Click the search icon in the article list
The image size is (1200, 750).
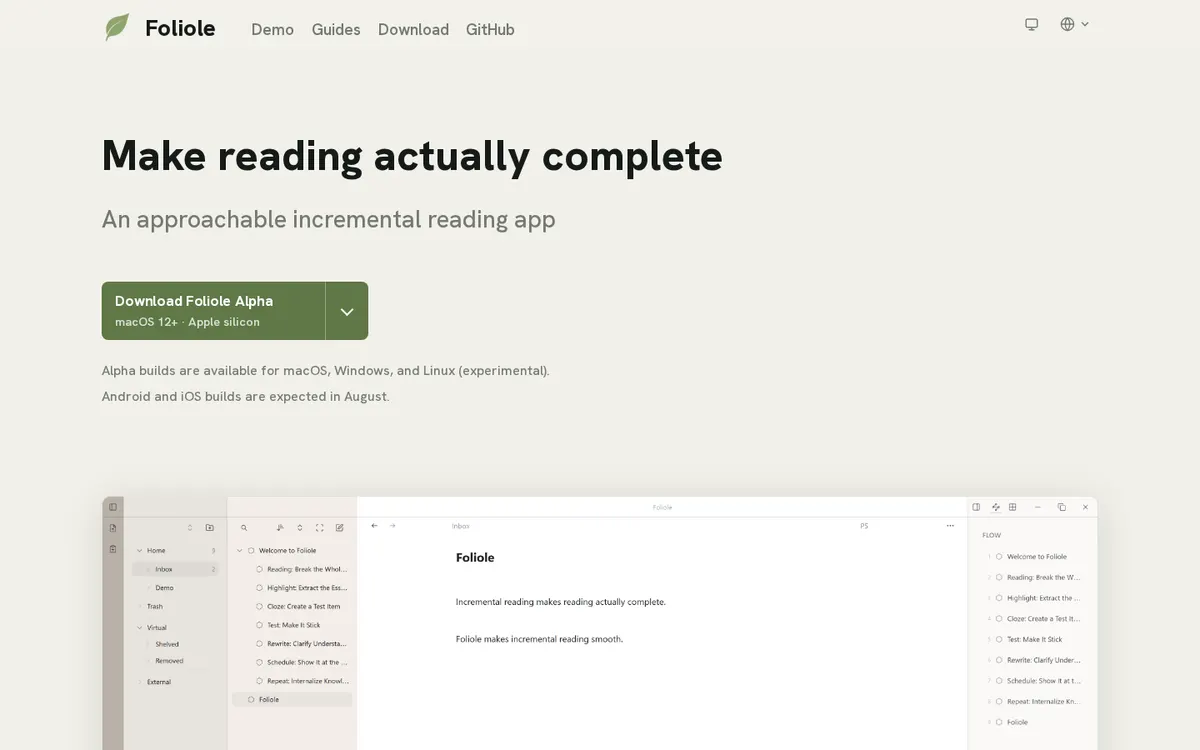pos(243,527)
